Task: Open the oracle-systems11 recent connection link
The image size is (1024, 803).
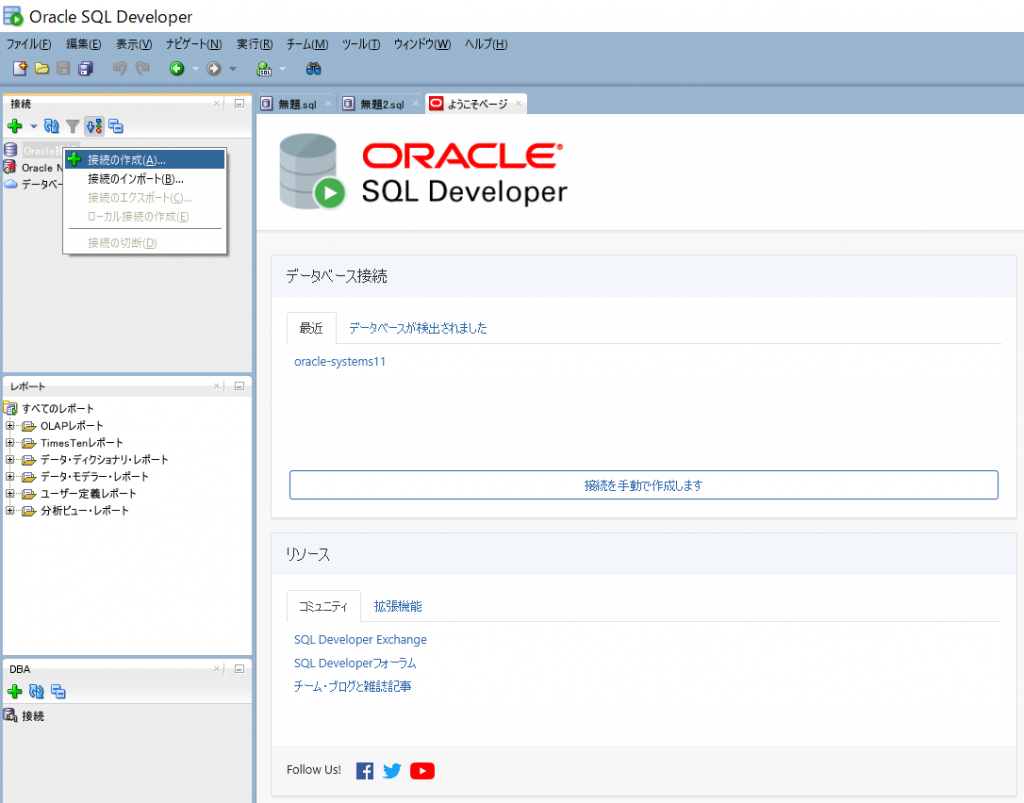Action: click(340, 362)
